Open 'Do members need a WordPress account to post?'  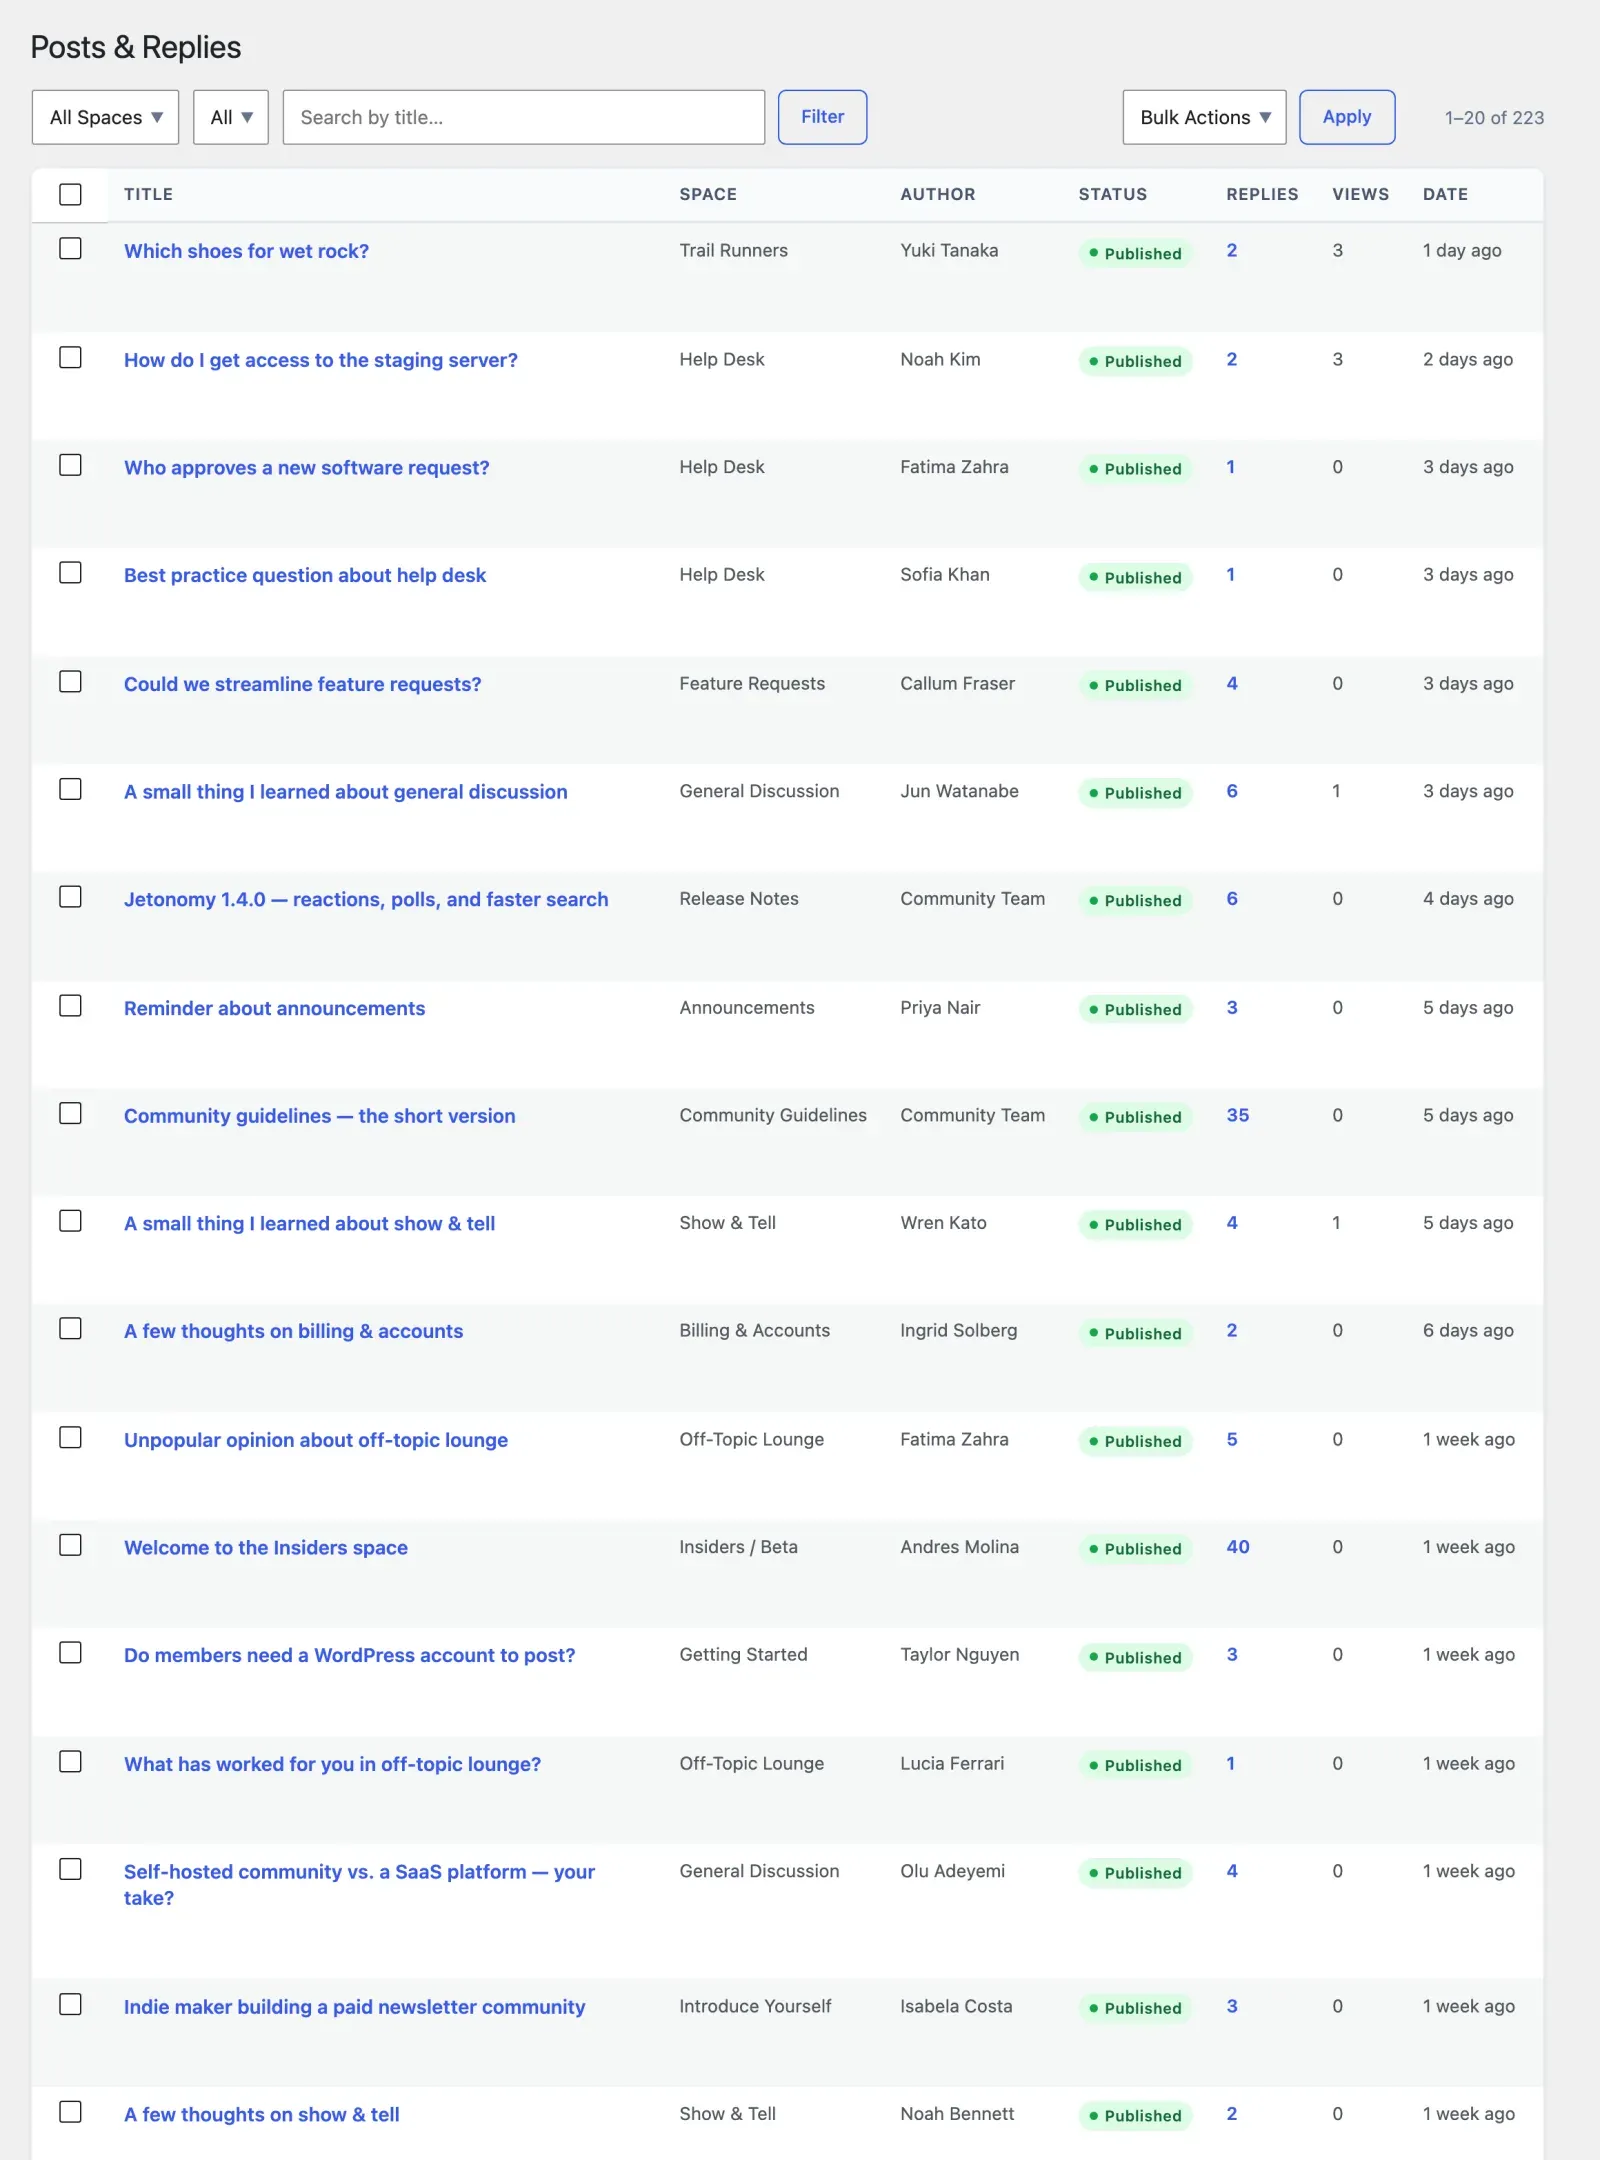coord(349,1655)
